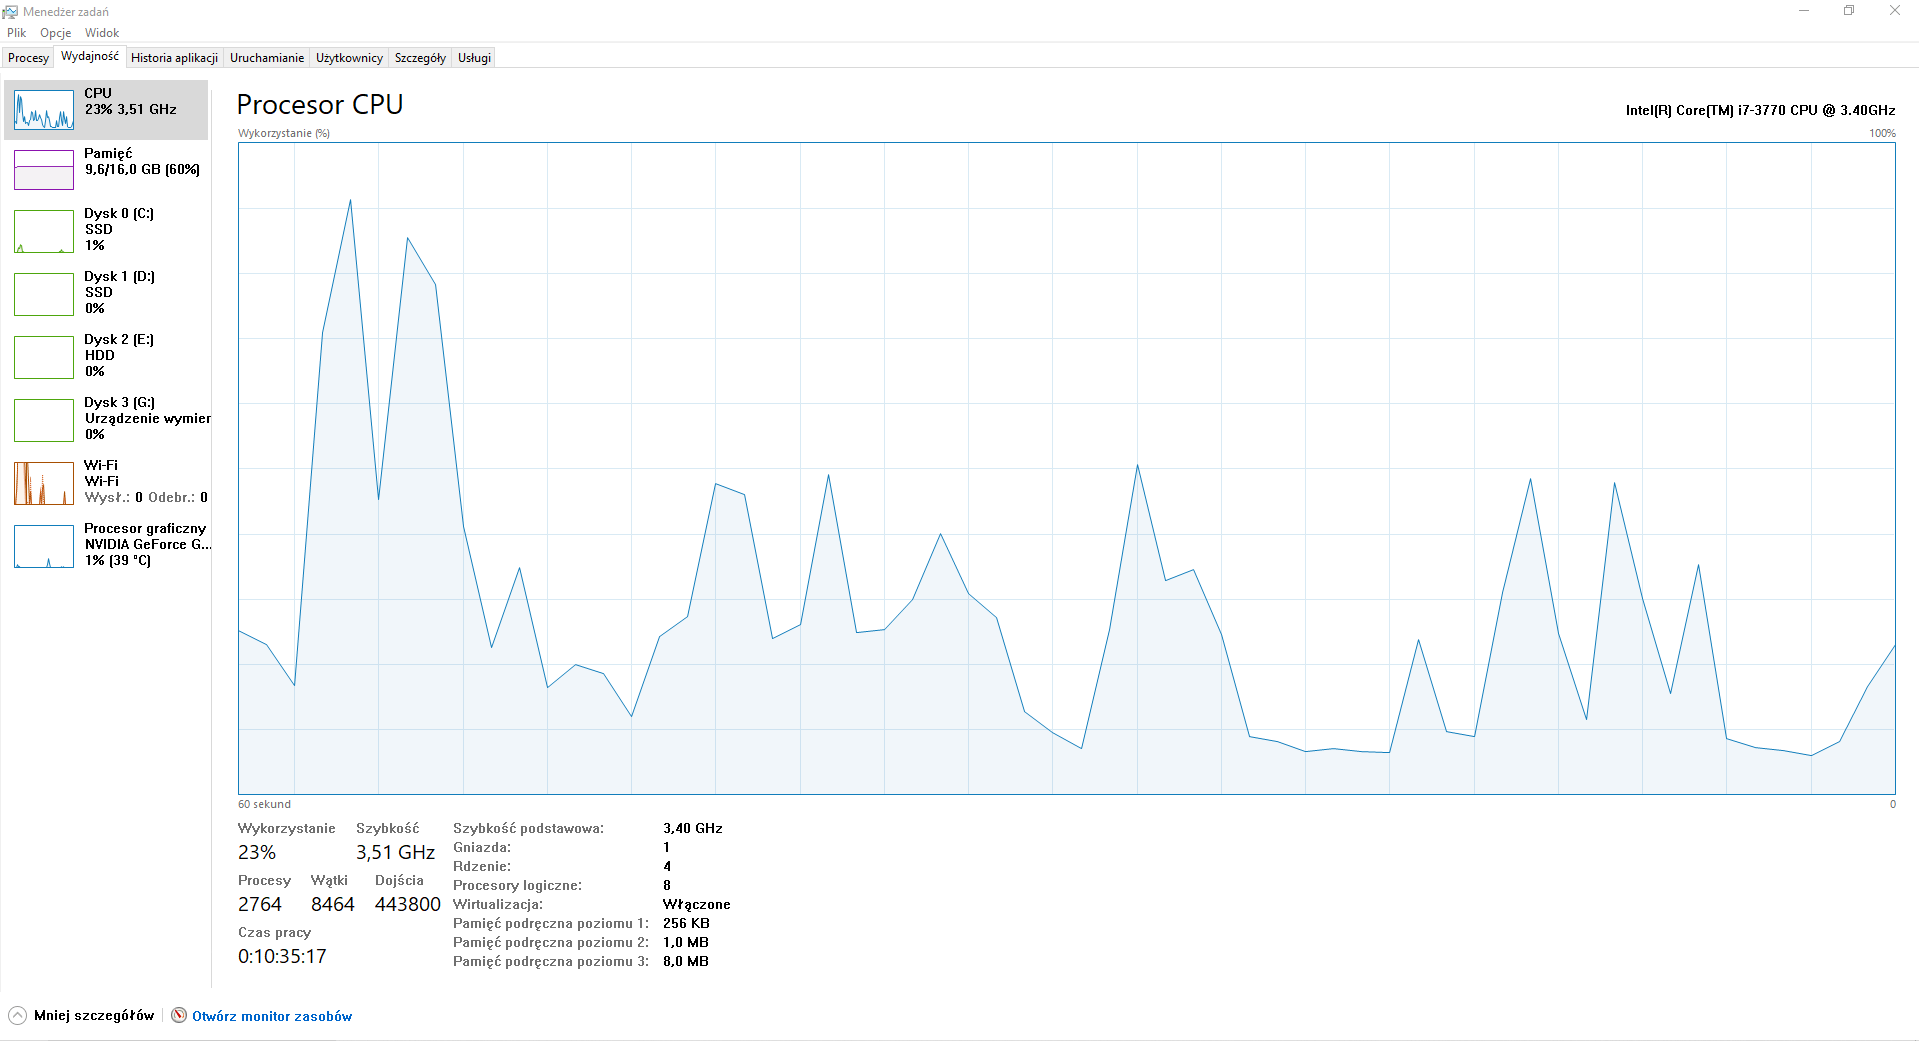Show Wi-Fi network performance graph
This screenshot has height=1041, width=1919.
105,482
